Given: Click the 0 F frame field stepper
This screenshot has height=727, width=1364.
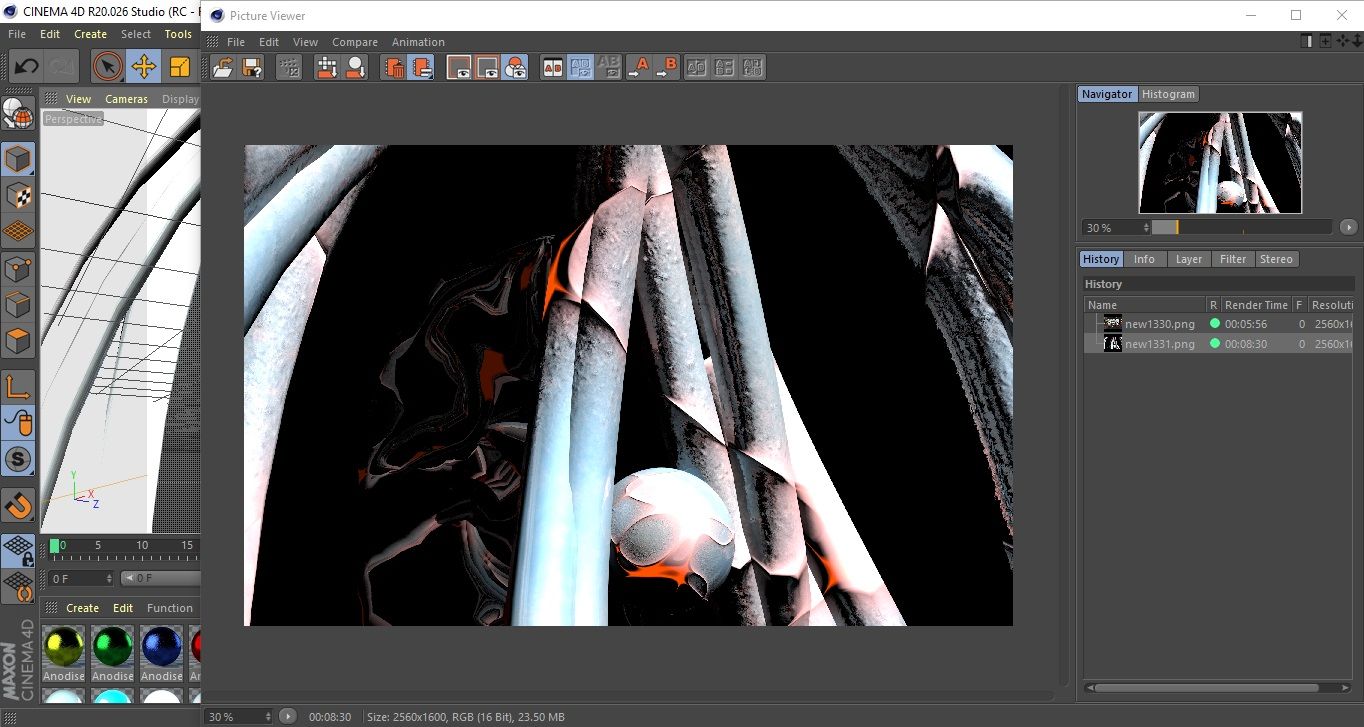Looking at the screenshot, I should [x=109, y=579].
